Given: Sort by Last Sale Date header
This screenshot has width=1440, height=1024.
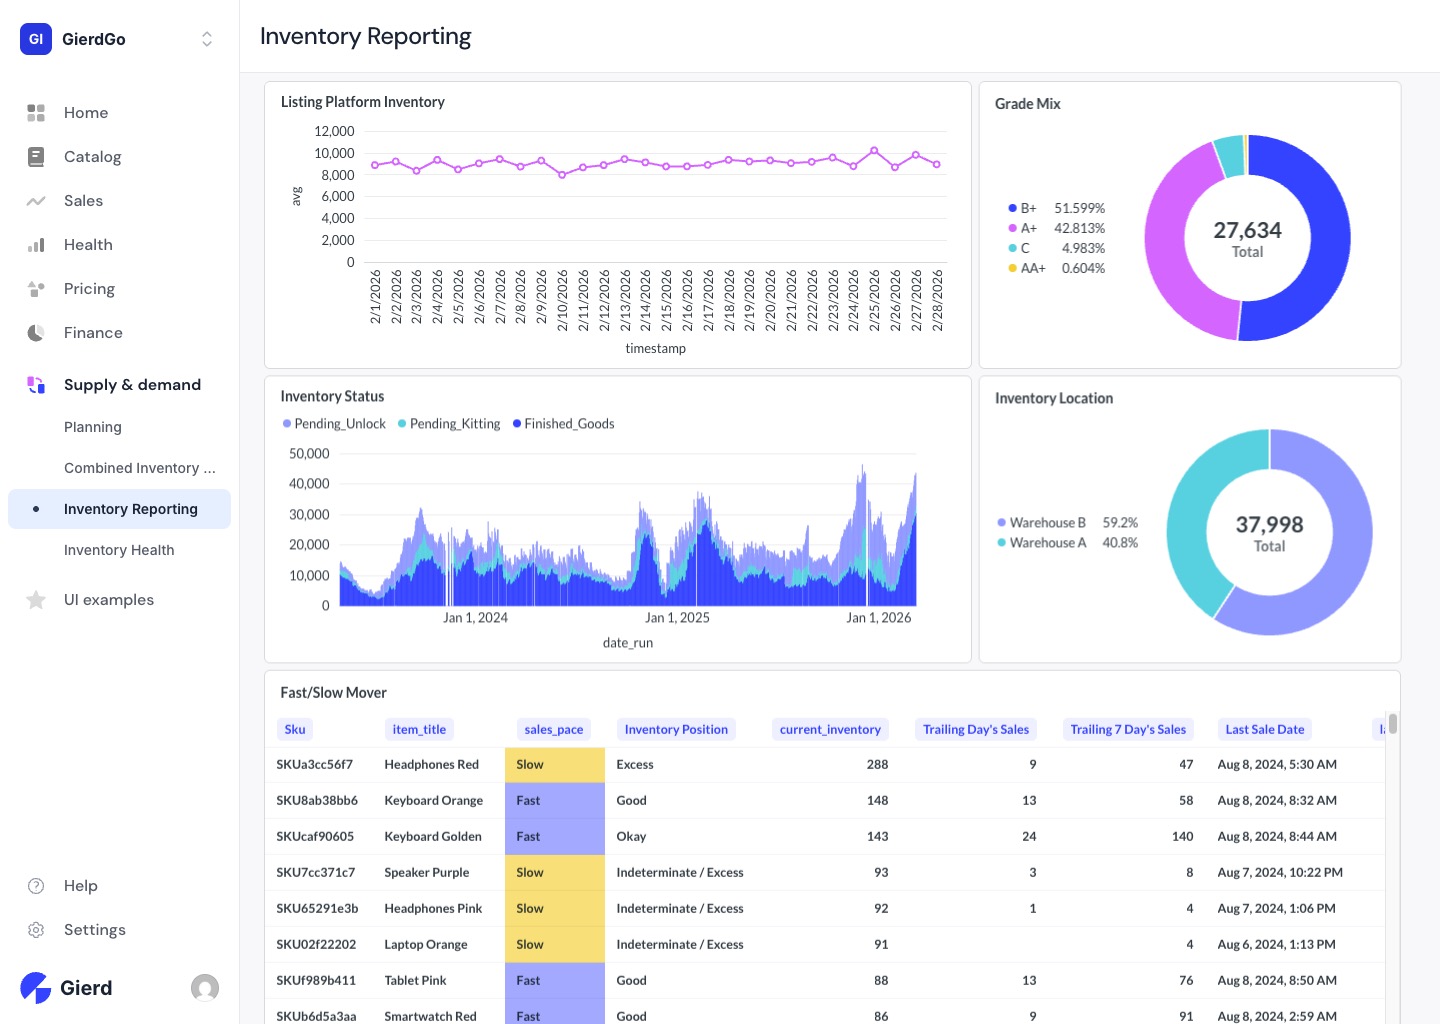Looking at the screenshot, I should [1265, 729].
